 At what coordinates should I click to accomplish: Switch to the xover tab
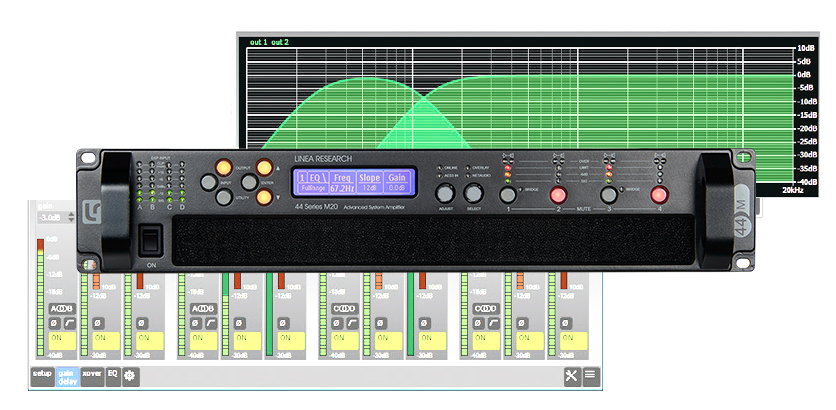click(x=92, y=376)
